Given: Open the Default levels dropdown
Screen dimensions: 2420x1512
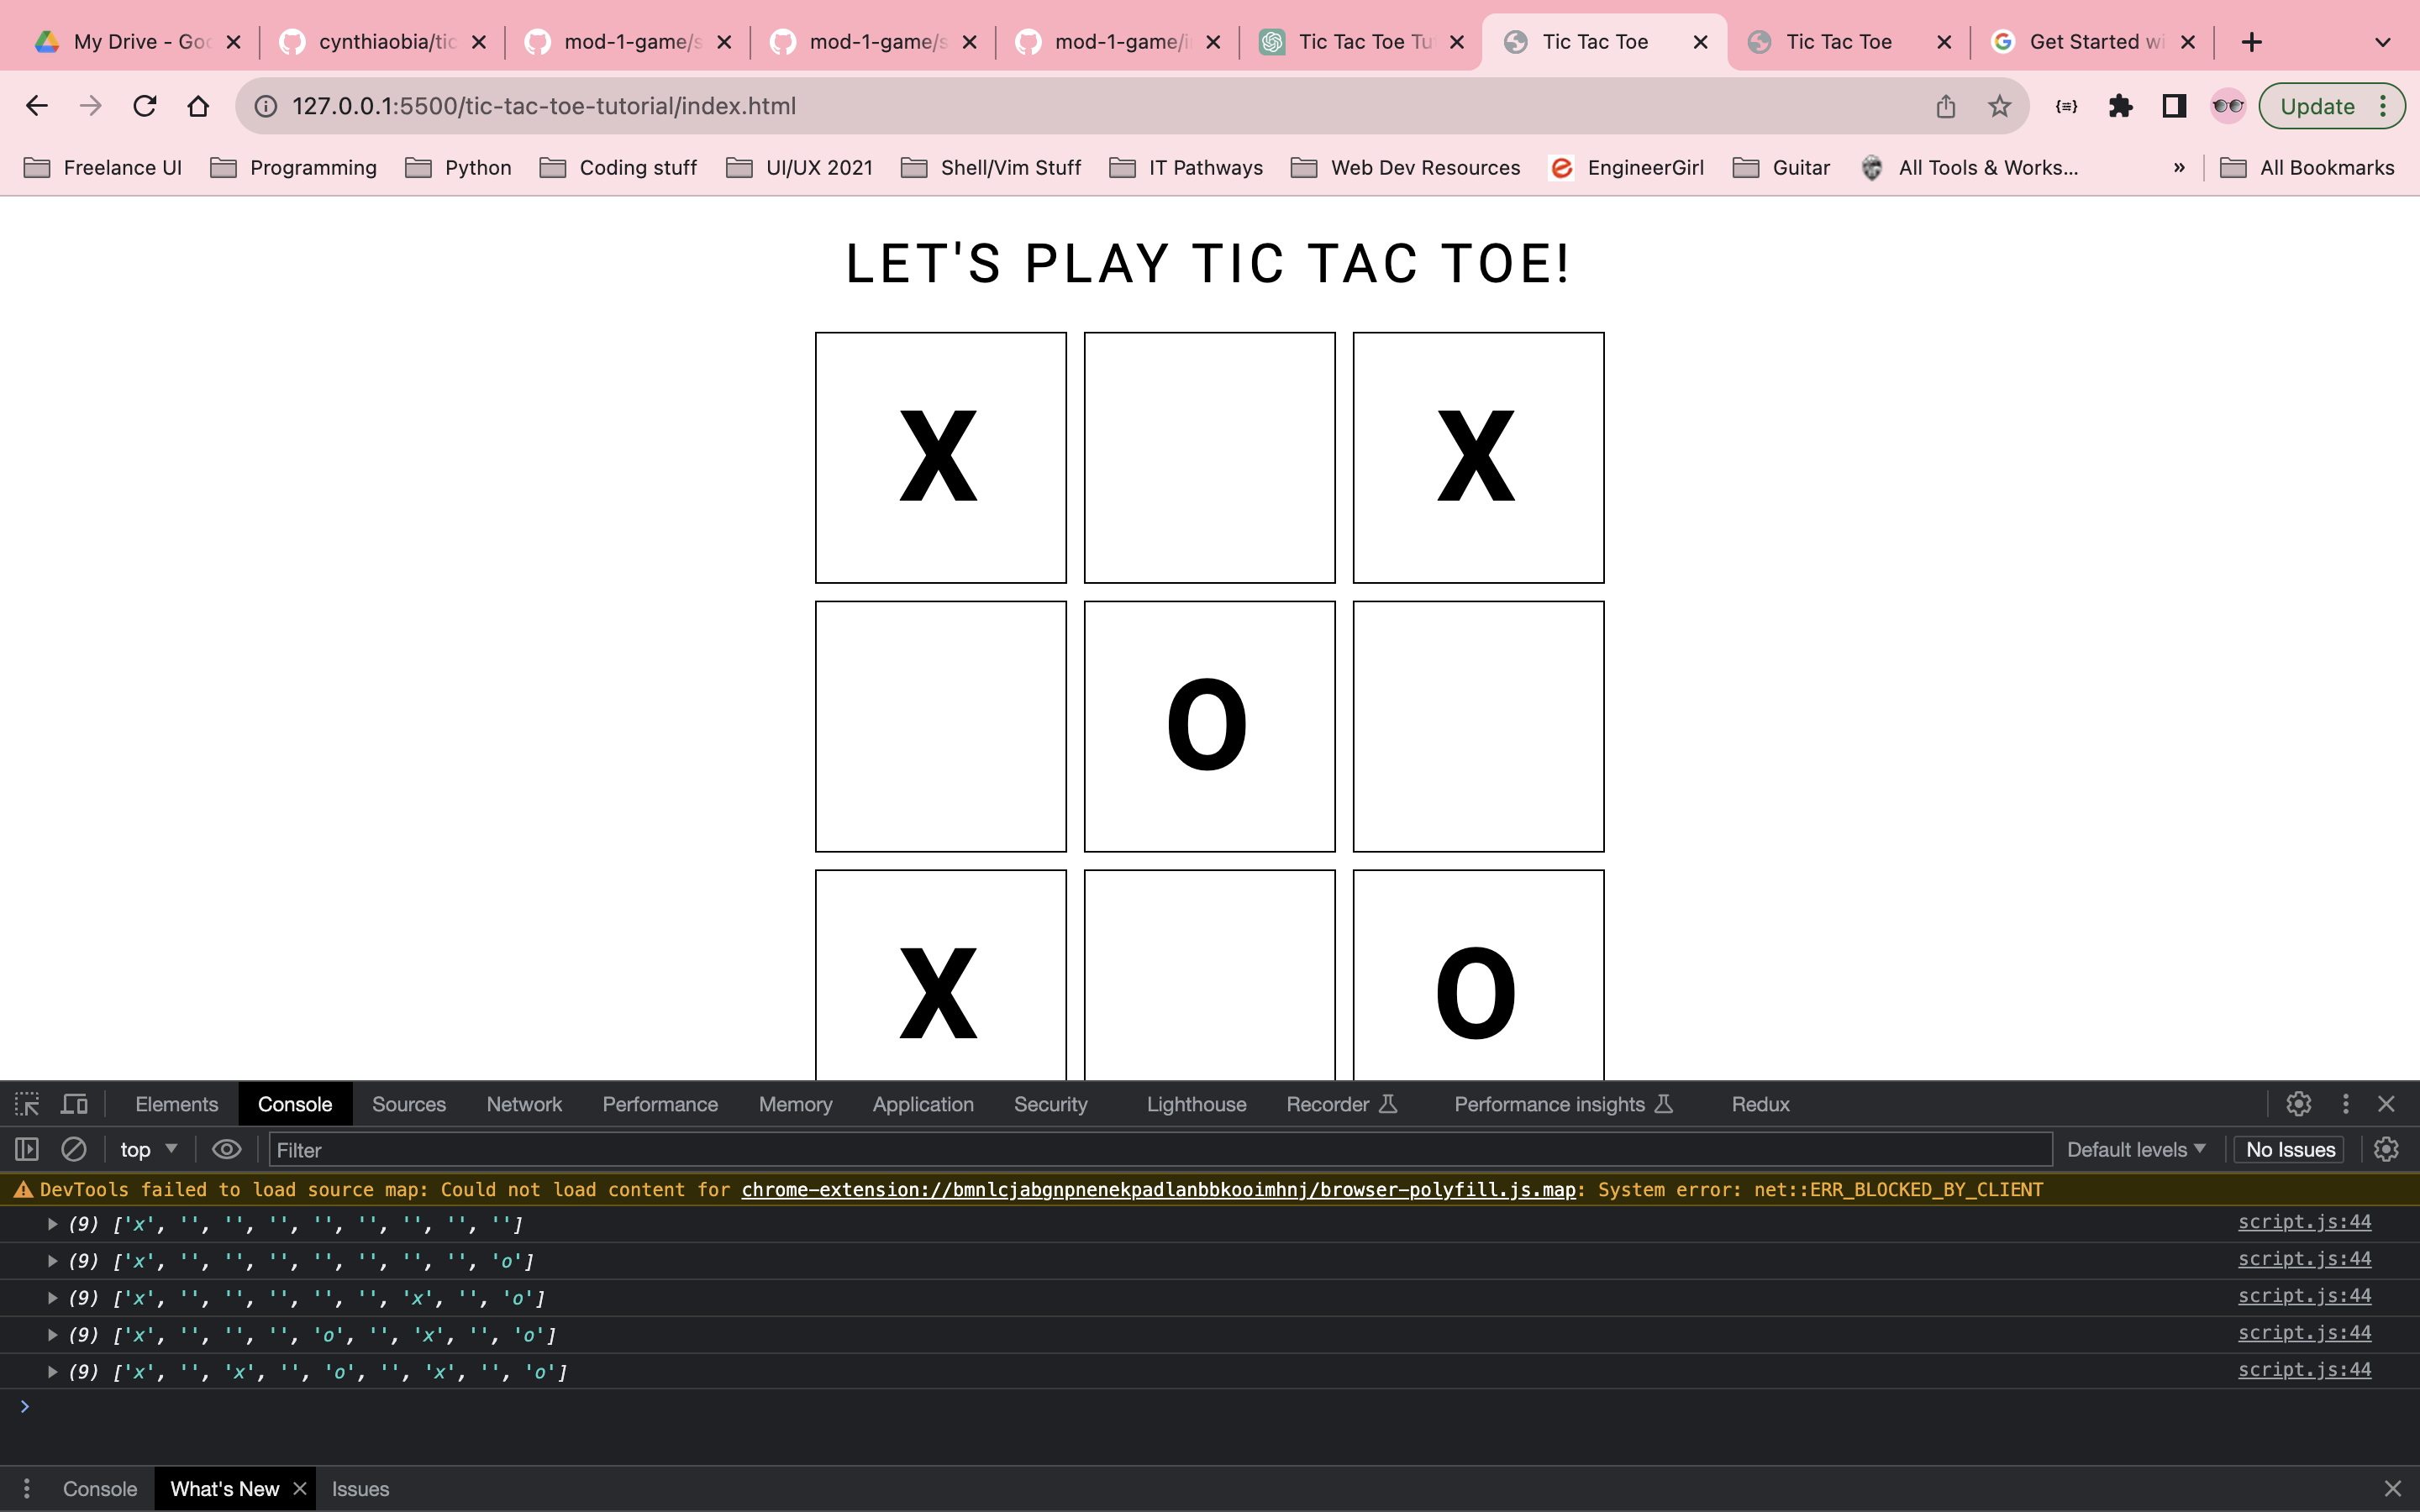Looking at the screenshot, I should [x=2135, y=1149].
